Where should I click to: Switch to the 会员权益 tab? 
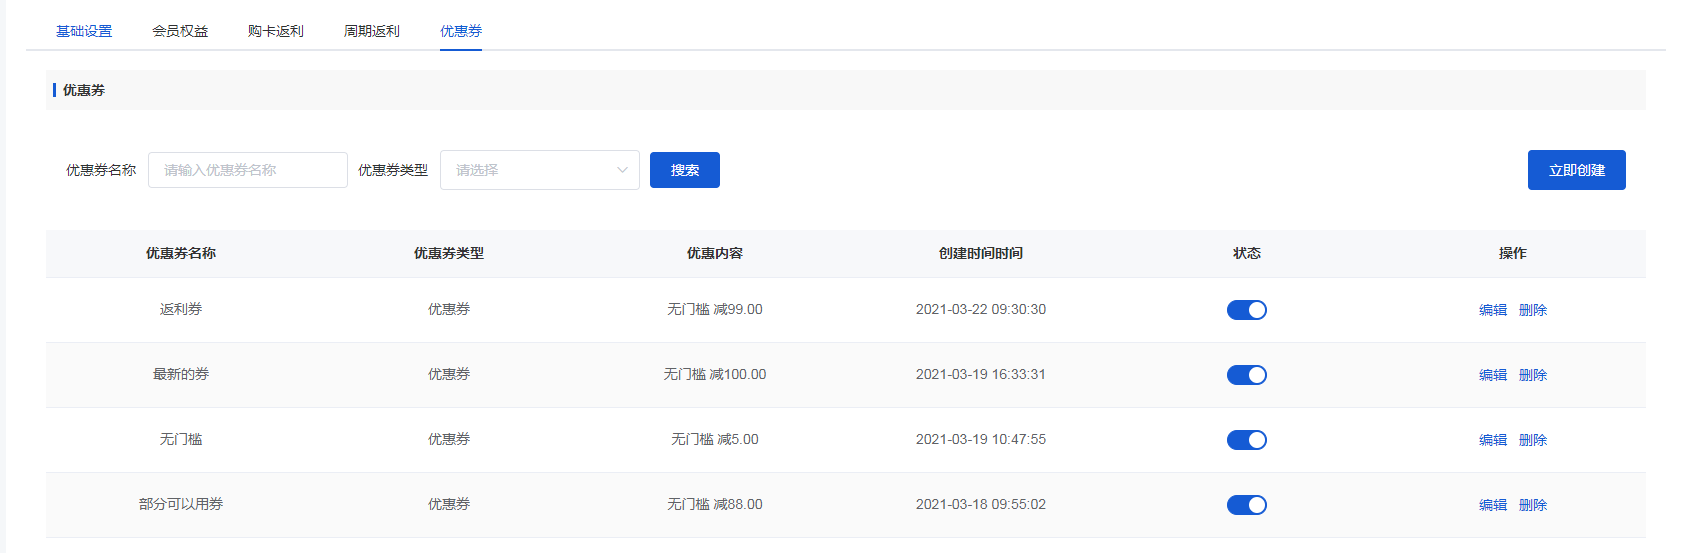180,31
